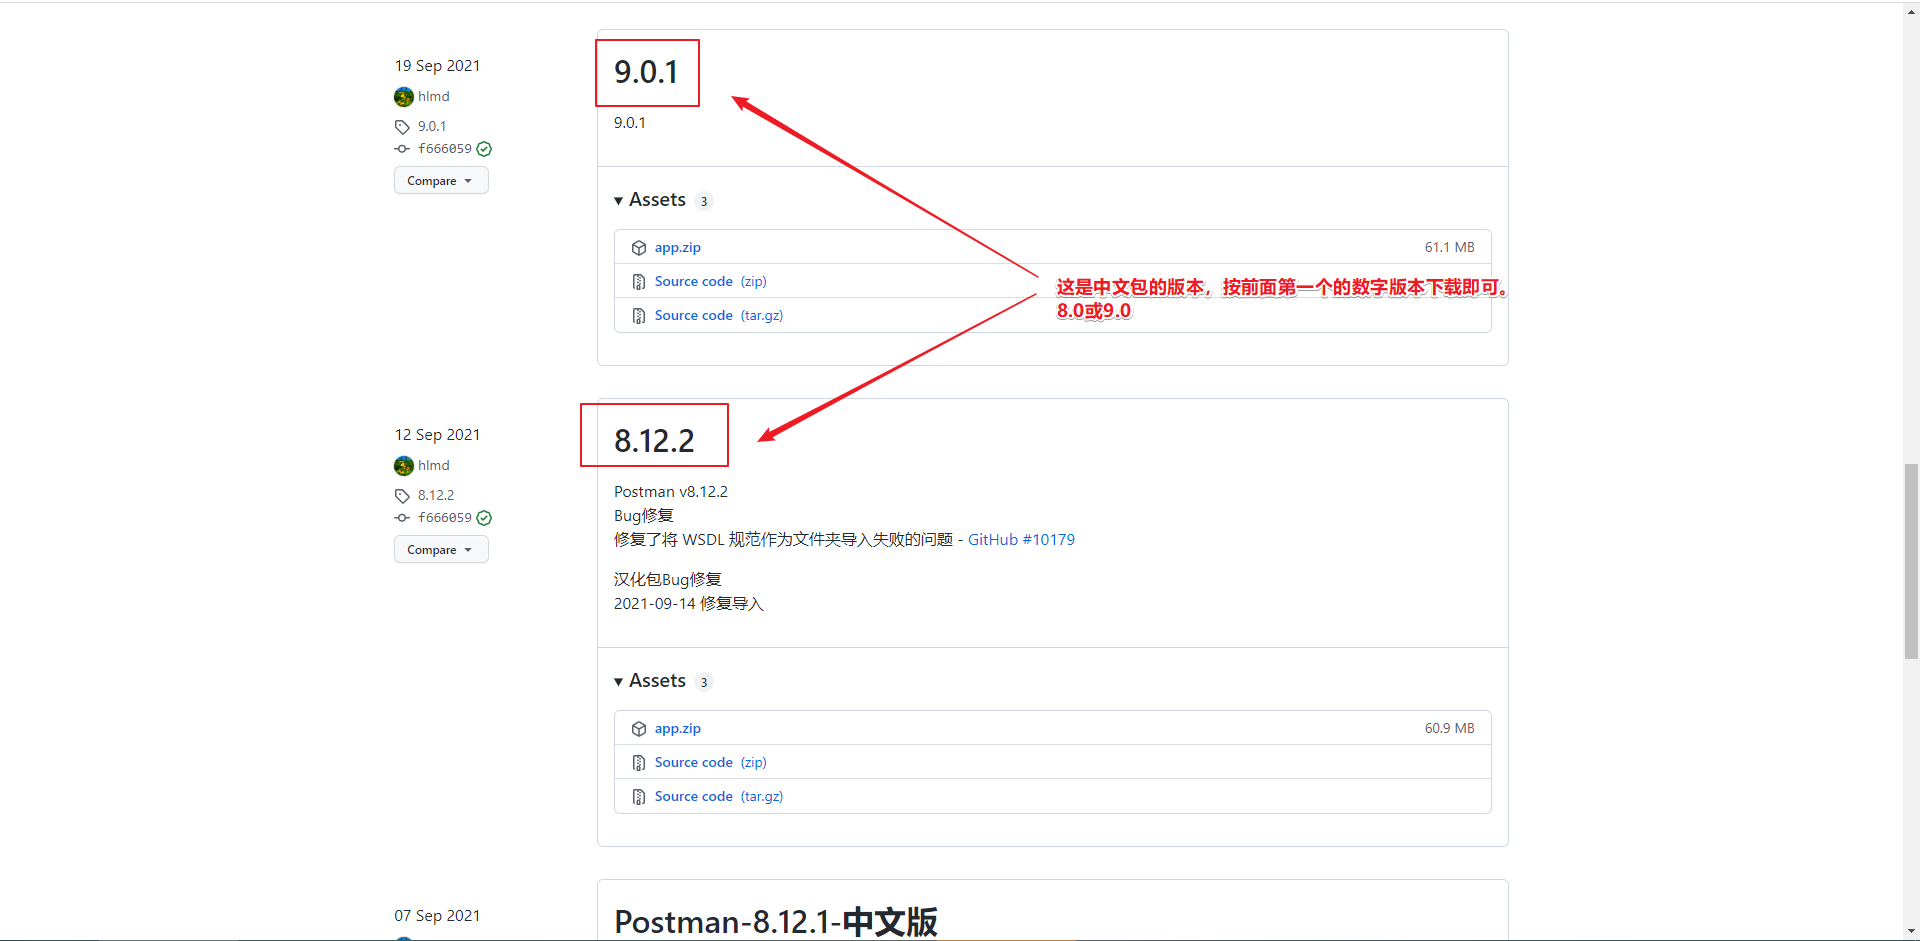Click zip file icon in 8.12.2 assets
The width and height of the screenshot is (1920, 941).
point(639,763)
